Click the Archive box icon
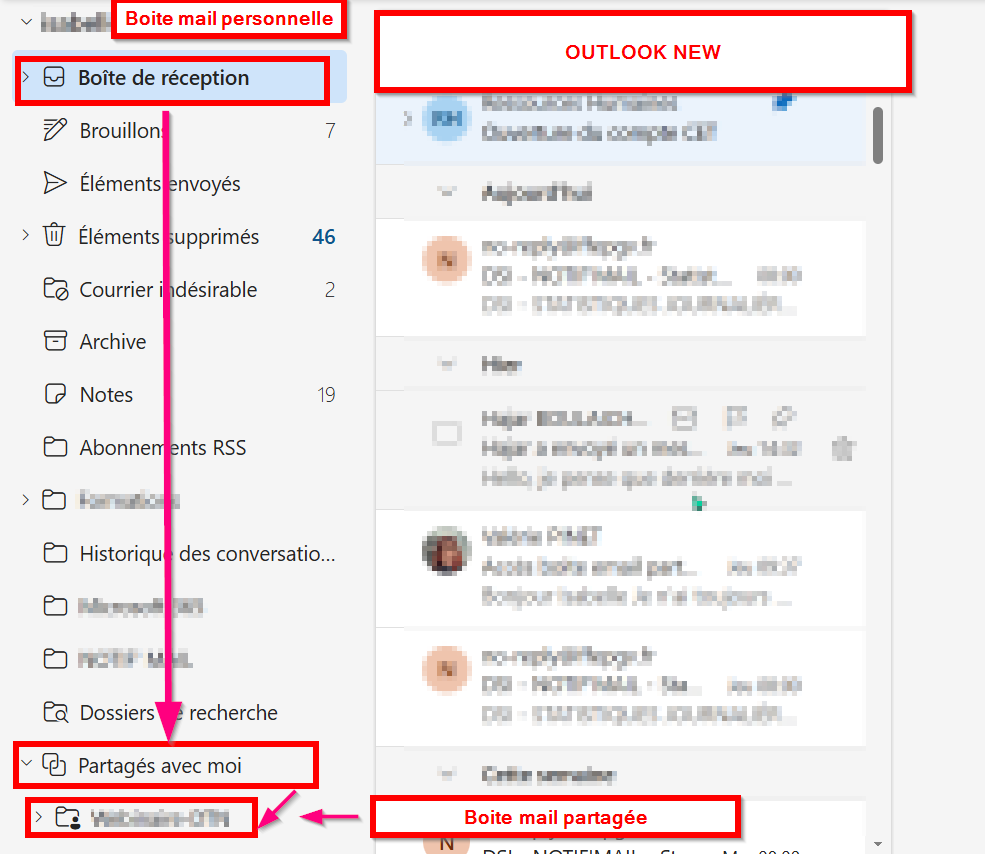 (x=55, y=341)
